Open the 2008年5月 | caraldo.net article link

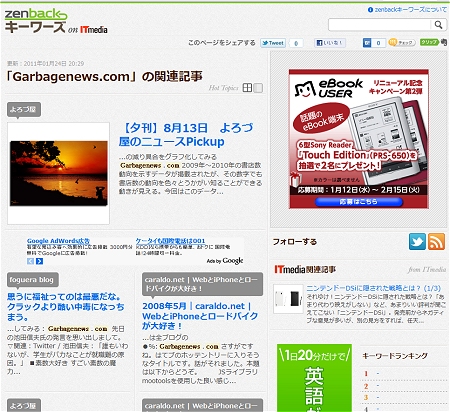click(200, 316)
